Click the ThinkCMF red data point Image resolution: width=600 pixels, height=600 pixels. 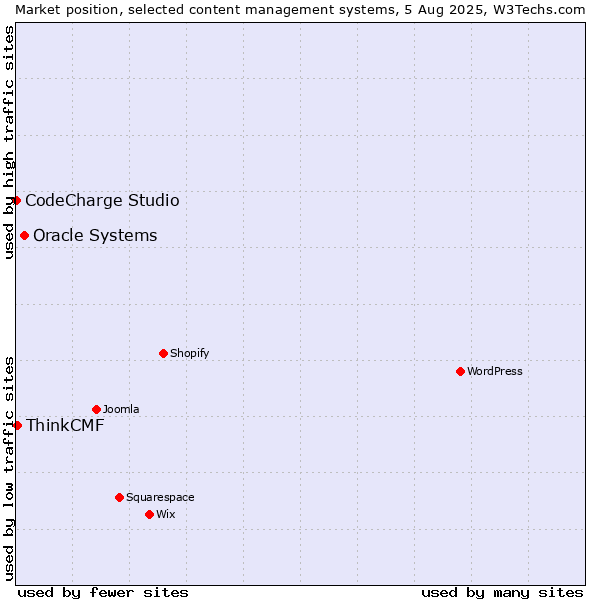(17, 425)
